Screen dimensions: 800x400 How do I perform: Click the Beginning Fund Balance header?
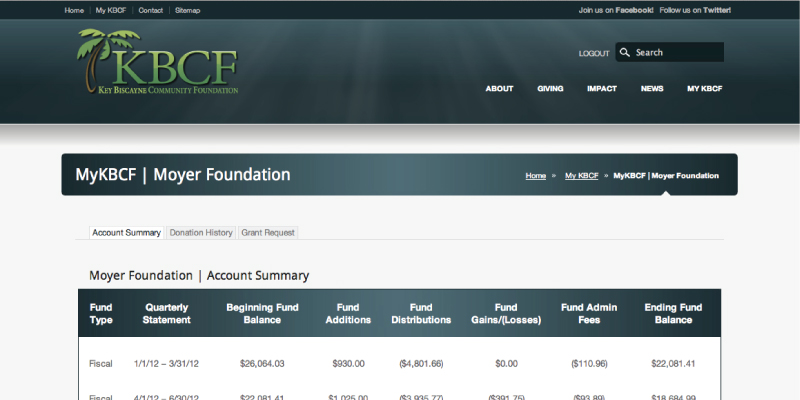click(x=262, y=314)
